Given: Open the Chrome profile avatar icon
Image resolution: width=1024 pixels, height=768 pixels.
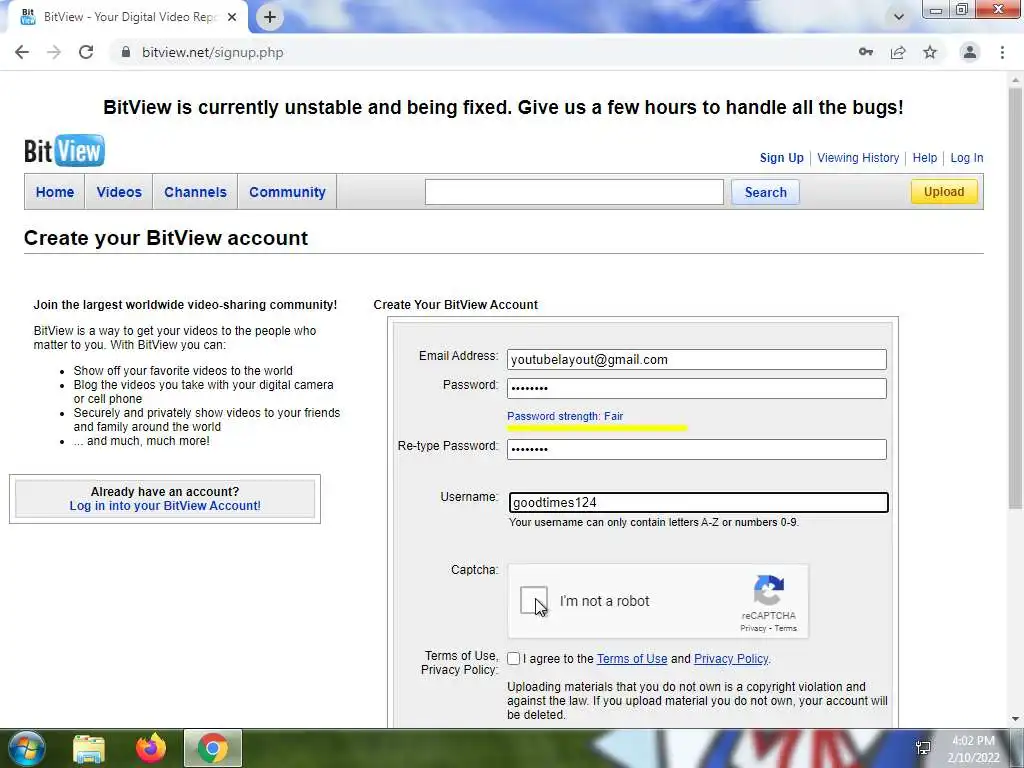Looking at the screenshot, I should 970,52.
